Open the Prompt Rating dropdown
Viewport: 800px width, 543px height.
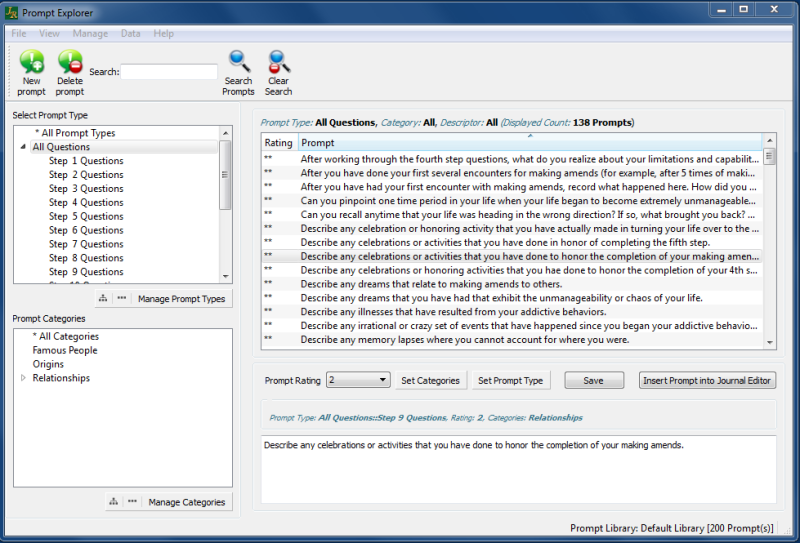(358, 380)
